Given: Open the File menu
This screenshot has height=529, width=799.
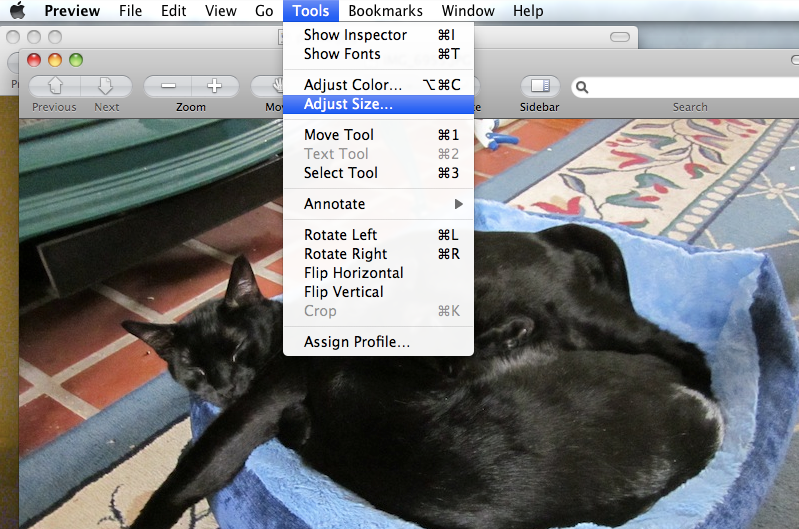Looking at the screenshot, I should [x=130, y=11].
